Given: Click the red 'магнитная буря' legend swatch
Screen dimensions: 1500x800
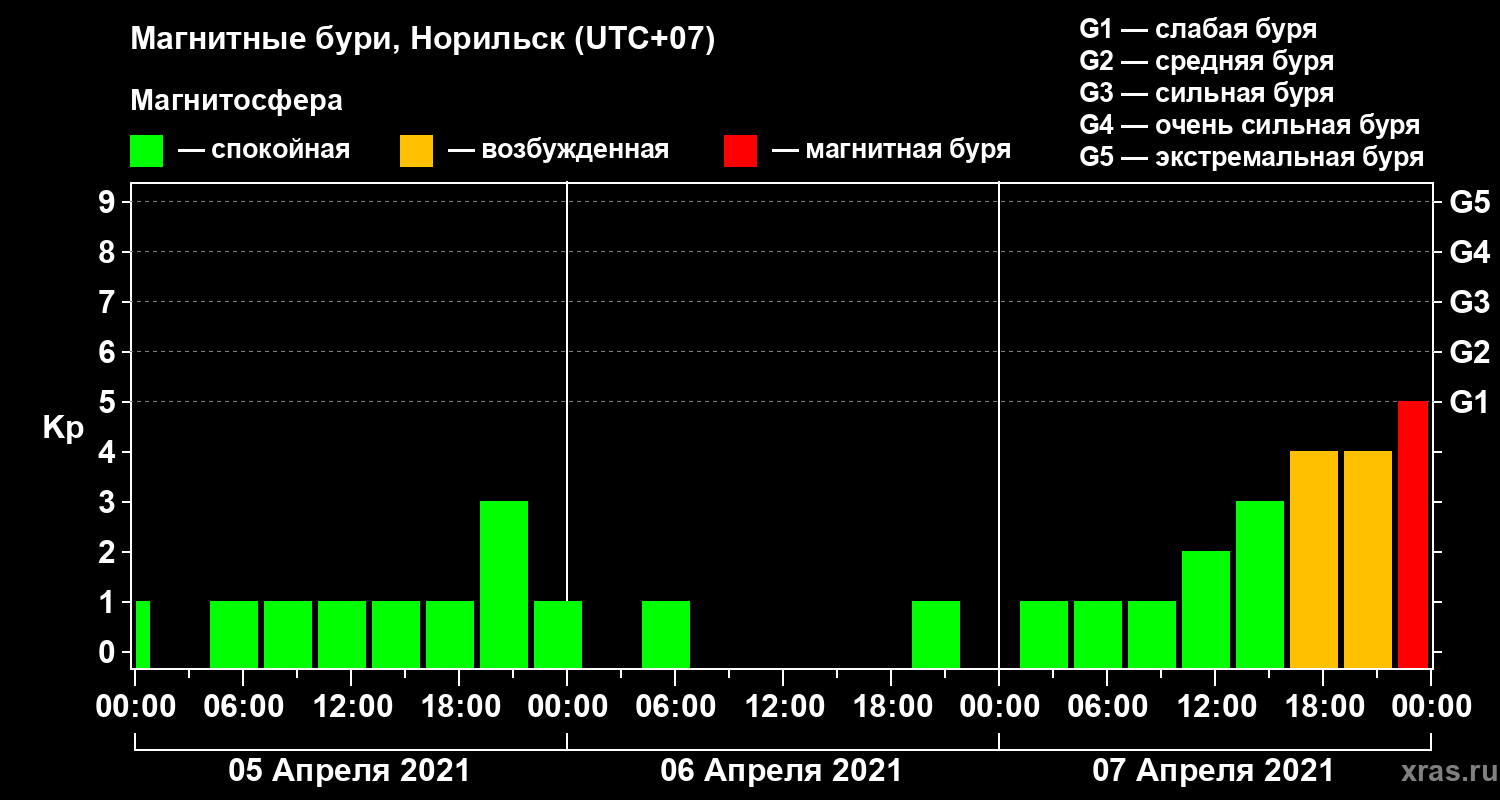Looking at the screenshot, I should coord(740,151).
